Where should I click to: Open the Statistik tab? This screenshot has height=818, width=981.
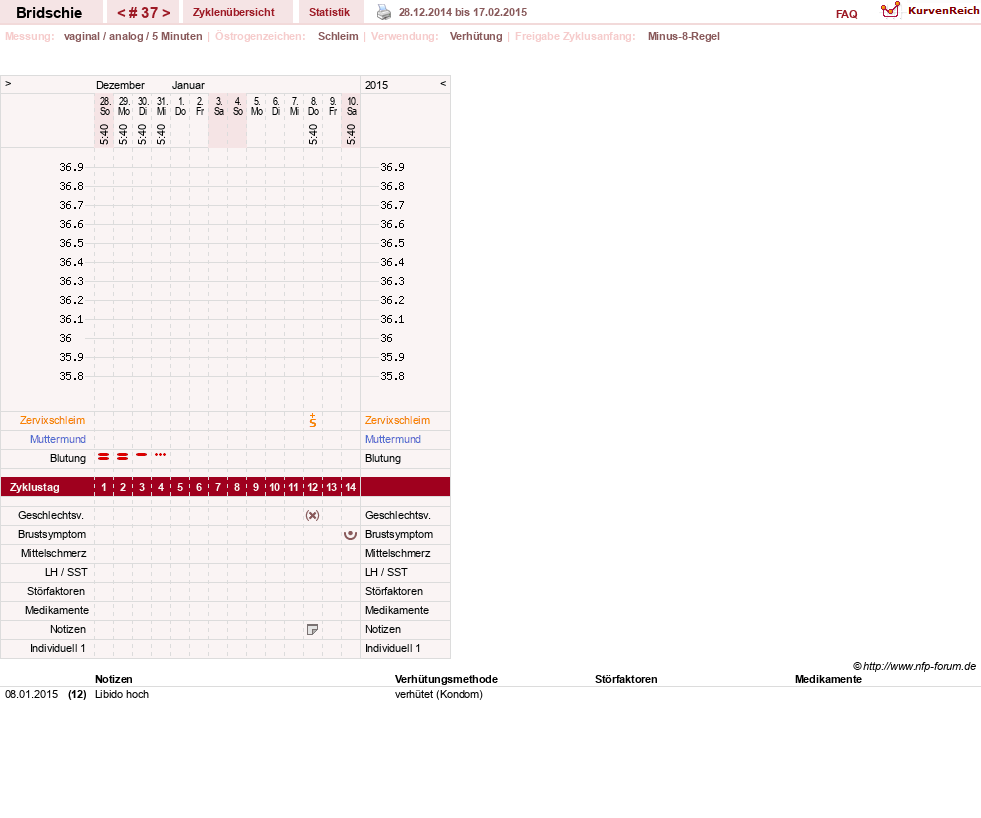tap(329, 13)
